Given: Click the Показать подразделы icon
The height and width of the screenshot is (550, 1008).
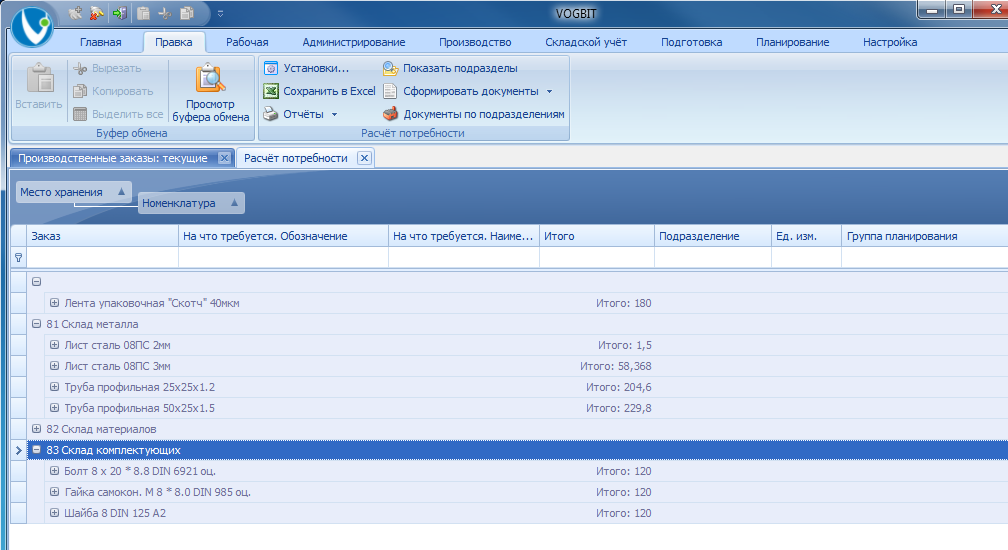Looking at the screenshot, I should (390, 68).
